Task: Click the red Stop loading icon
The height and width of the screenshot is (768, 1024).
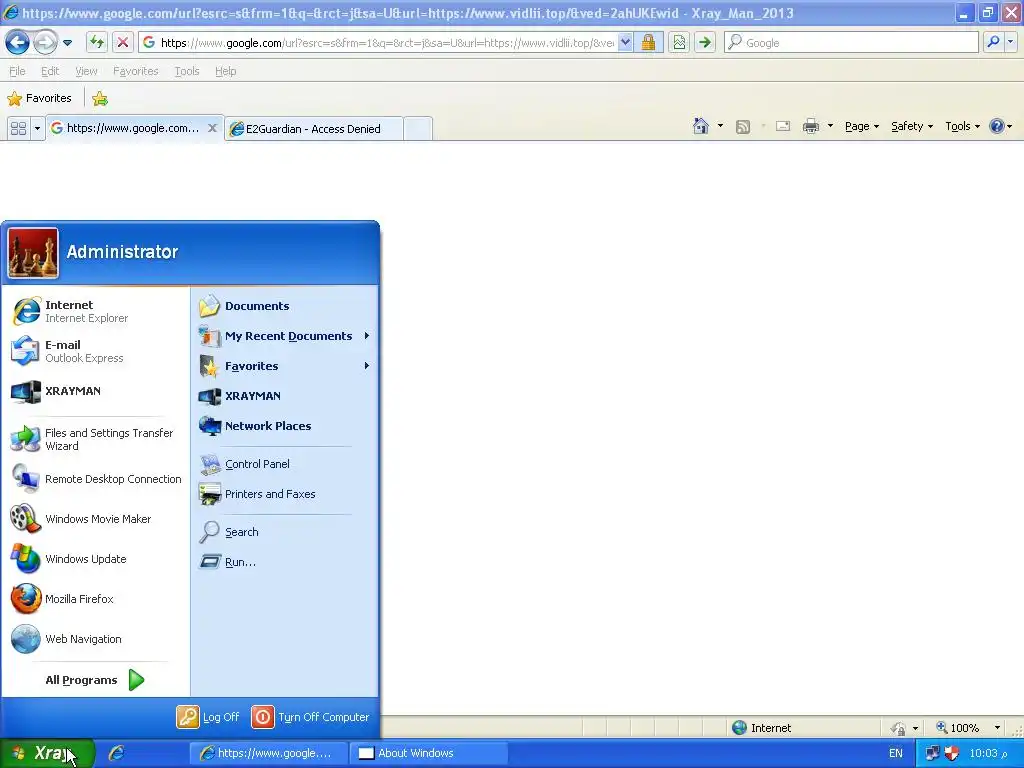Action: pyautogui.click(x=122, y=42)
